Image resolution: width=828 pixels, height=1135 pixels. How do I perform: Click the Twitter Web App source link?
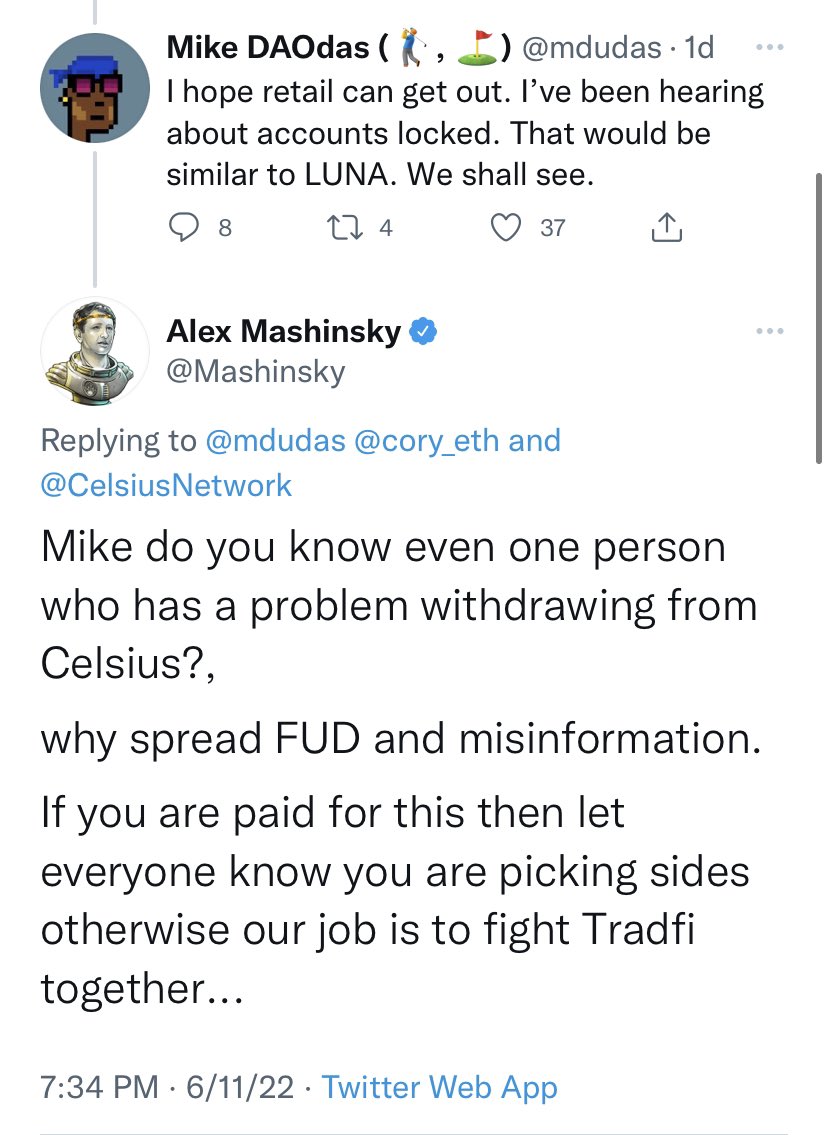click(441, 1087)
